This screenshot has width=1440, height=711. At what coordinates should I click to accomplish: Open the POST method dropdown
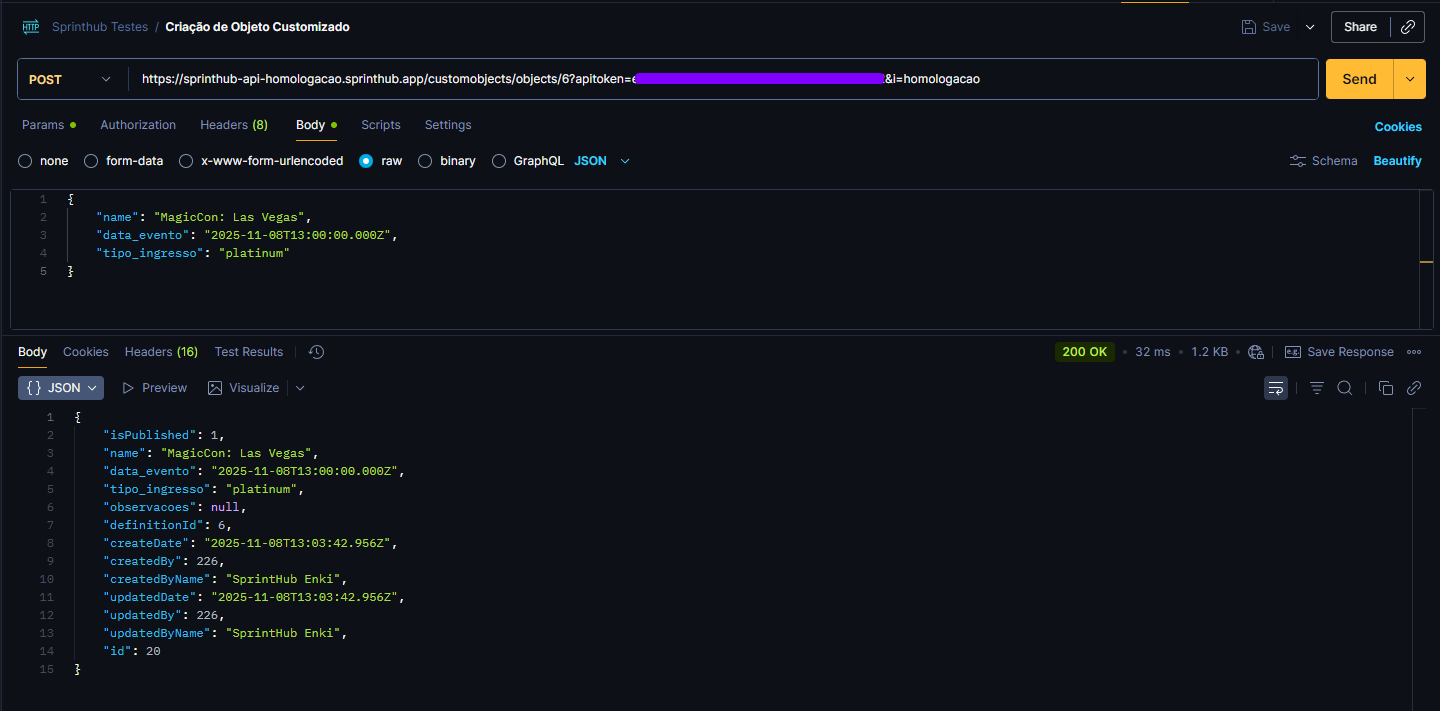[x=70, y=79]
